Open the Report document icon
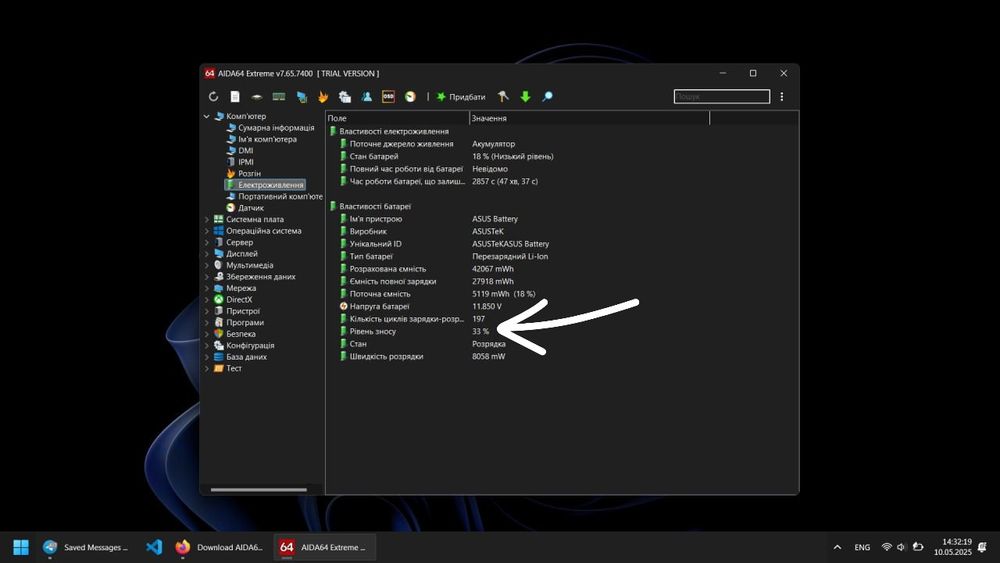 [x=235, y=96]
